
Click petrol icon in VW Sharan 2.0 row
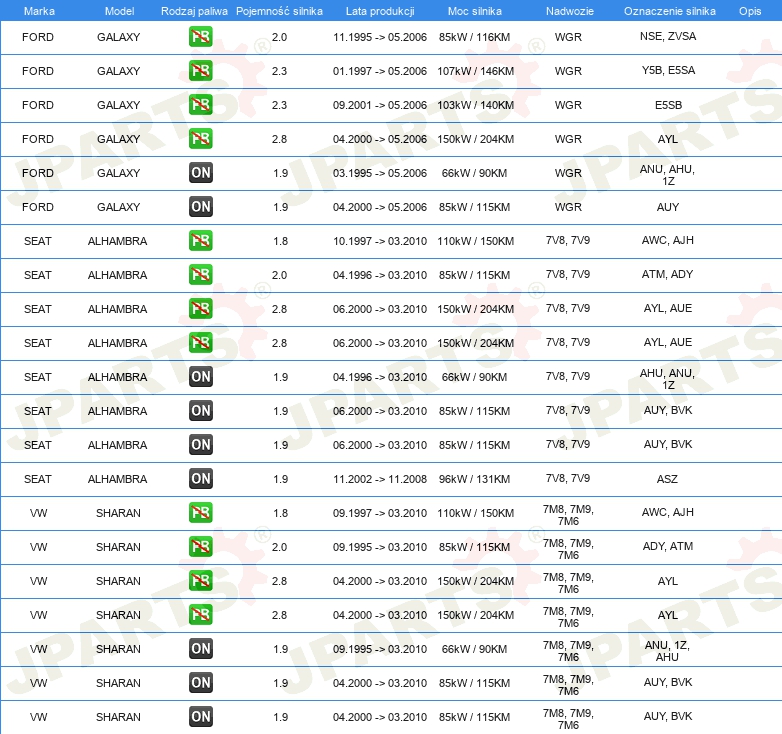point(200,546)
